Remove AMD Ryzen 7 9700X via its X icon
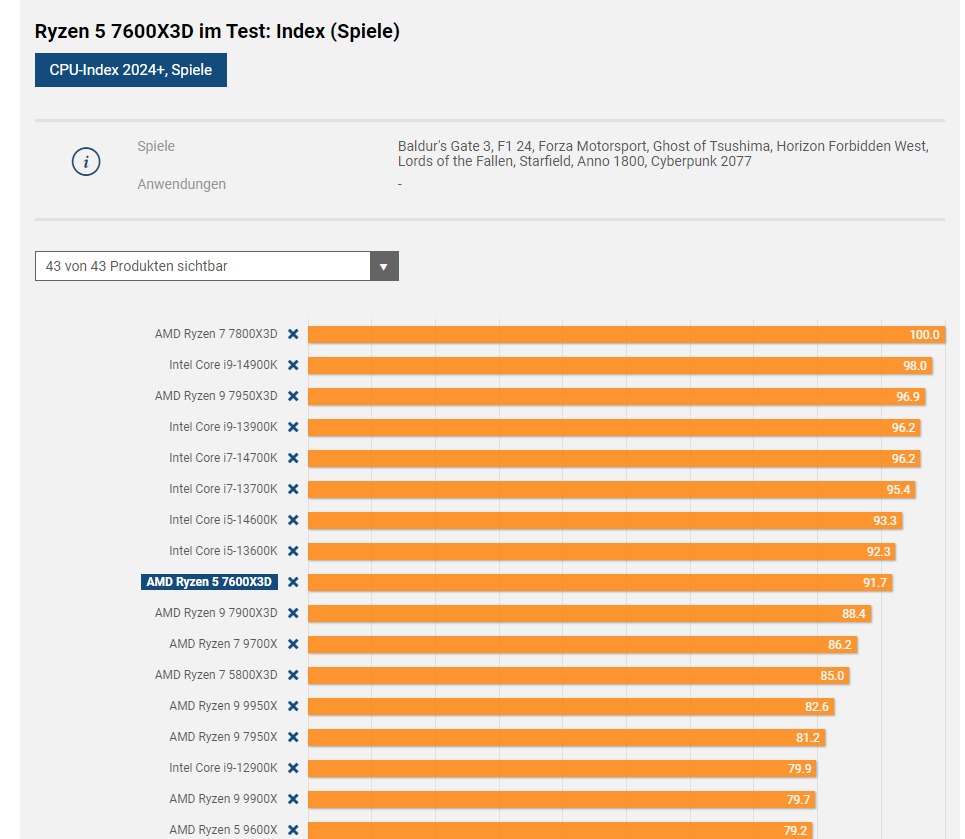Image resolution: width=965 pixels, height=839 pixels. [x=293, y=644]
